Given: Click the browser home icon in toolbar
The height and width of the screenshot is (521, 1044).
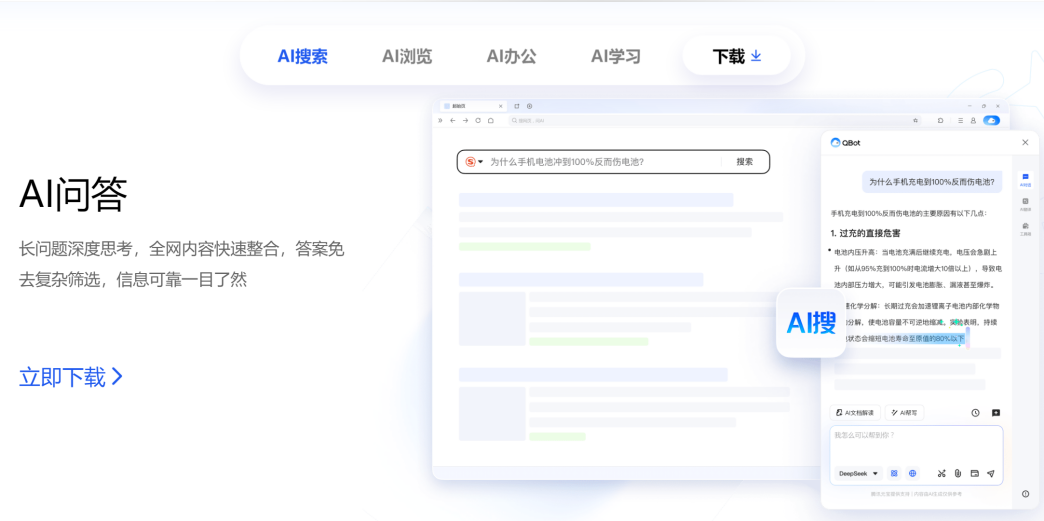Looking at the screenshot, I should (x=491, y=121).
